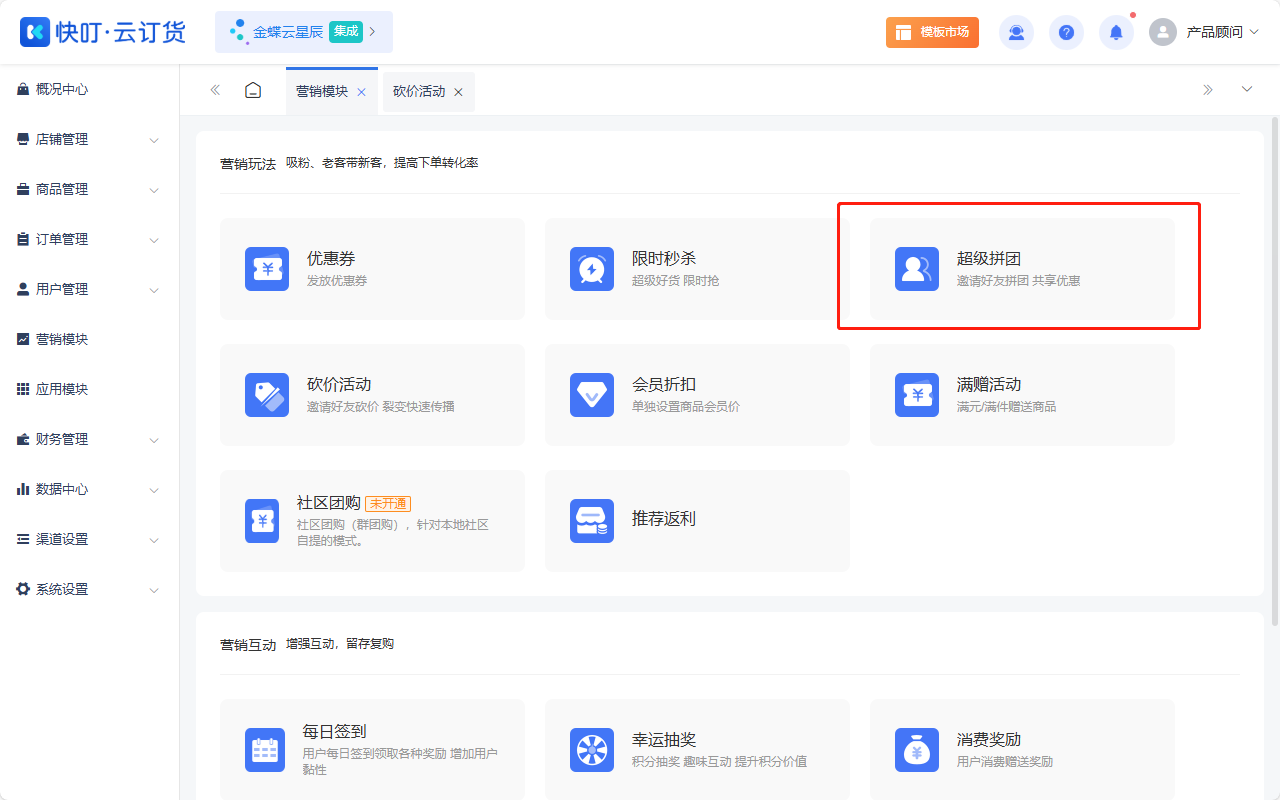Close the 砍价活动 tab
This screenshot has height=800, width=1280.
pyautogui.click(x=458, y=92)
